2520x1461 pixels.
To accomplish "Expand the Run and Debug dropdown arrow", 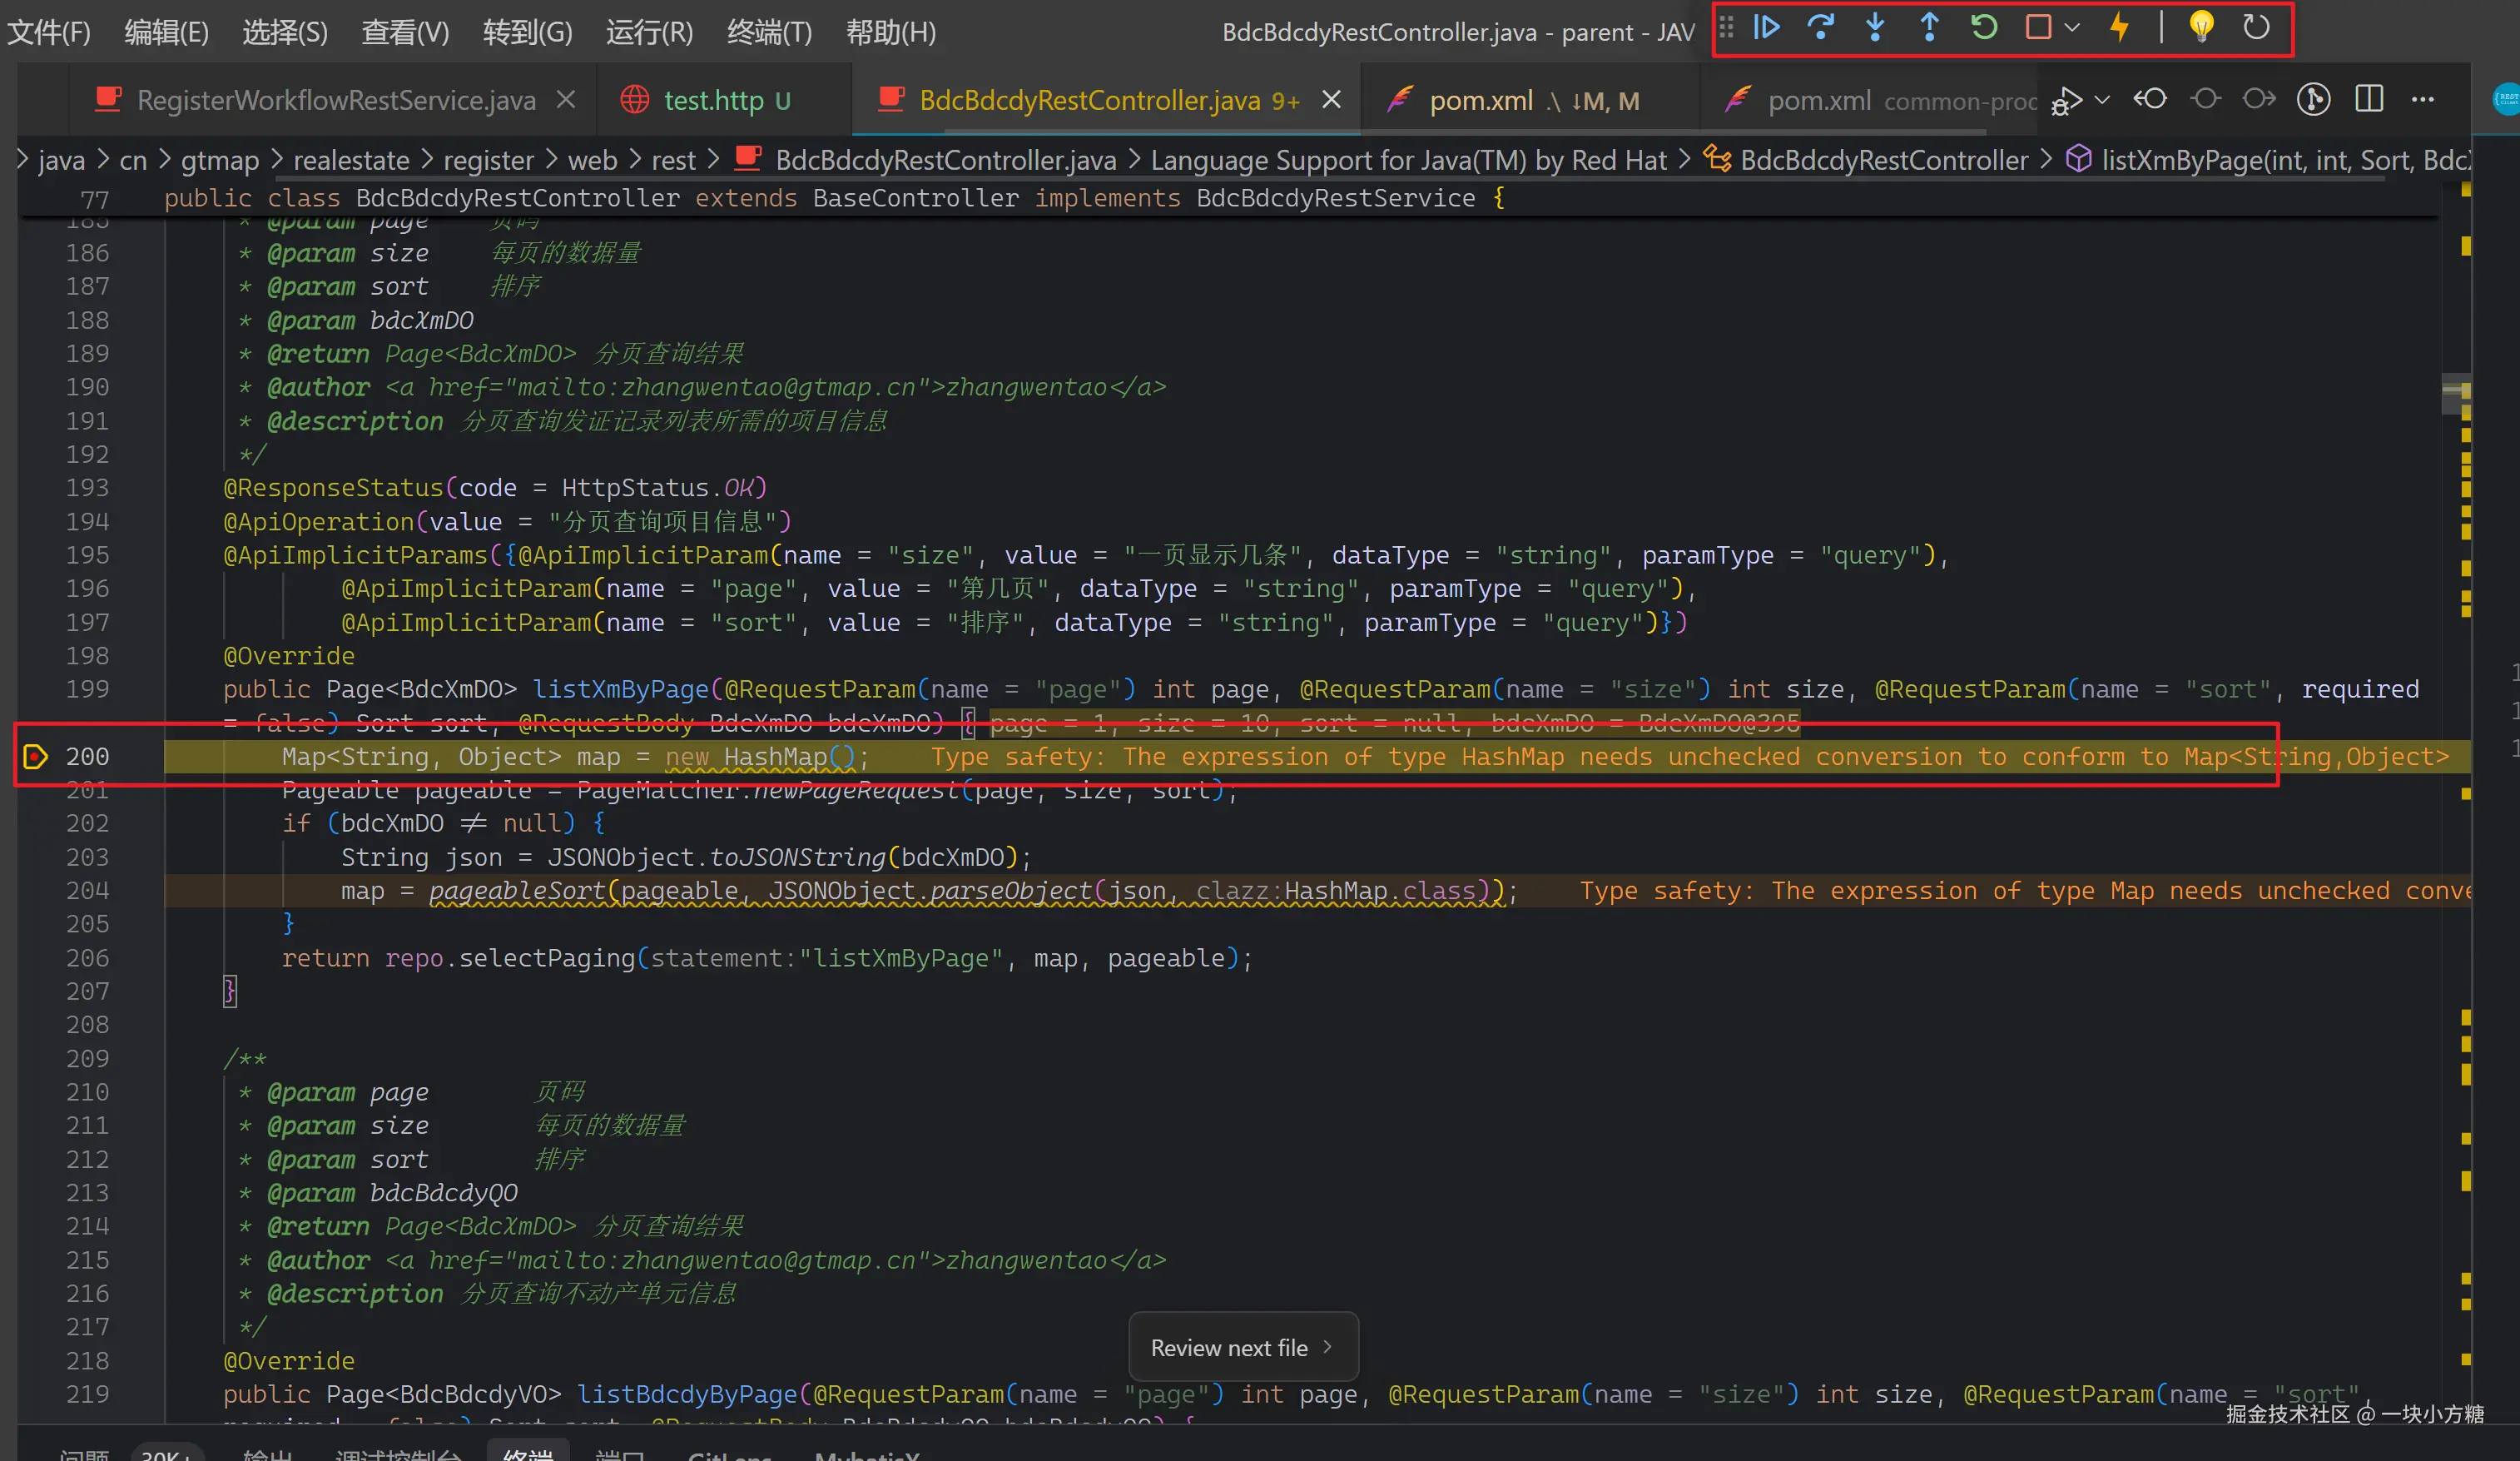I will point(2102,99).
